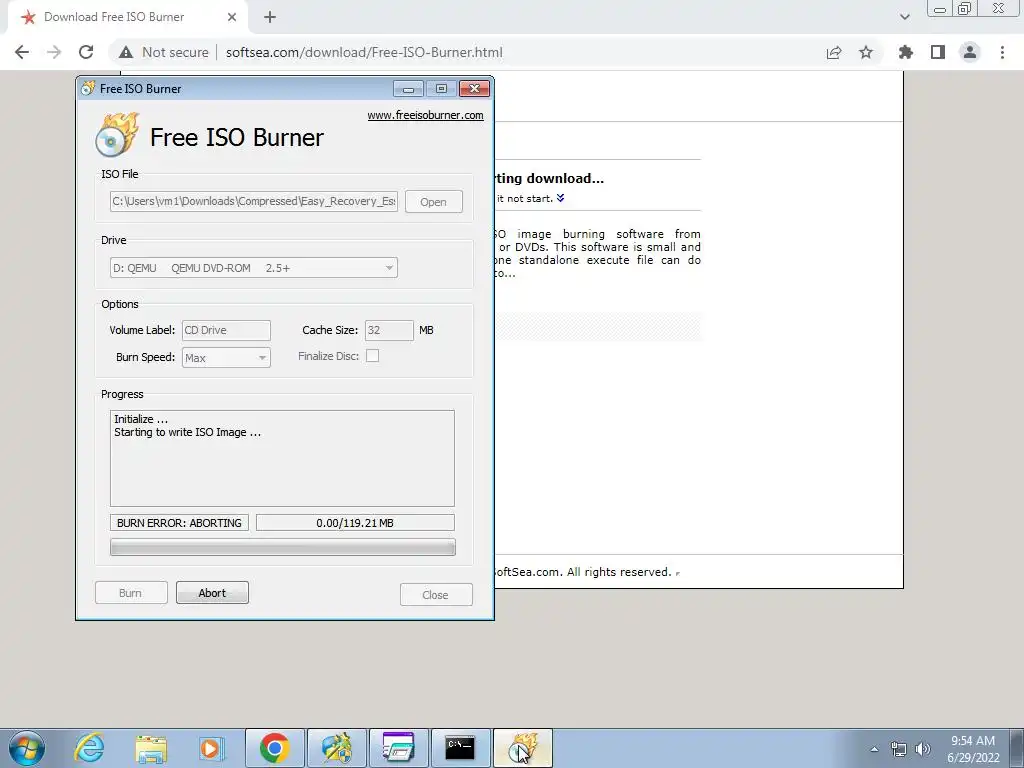Close the Download Free ISO Burner tab
The image size is (1024, 768).
click(232, 17)
